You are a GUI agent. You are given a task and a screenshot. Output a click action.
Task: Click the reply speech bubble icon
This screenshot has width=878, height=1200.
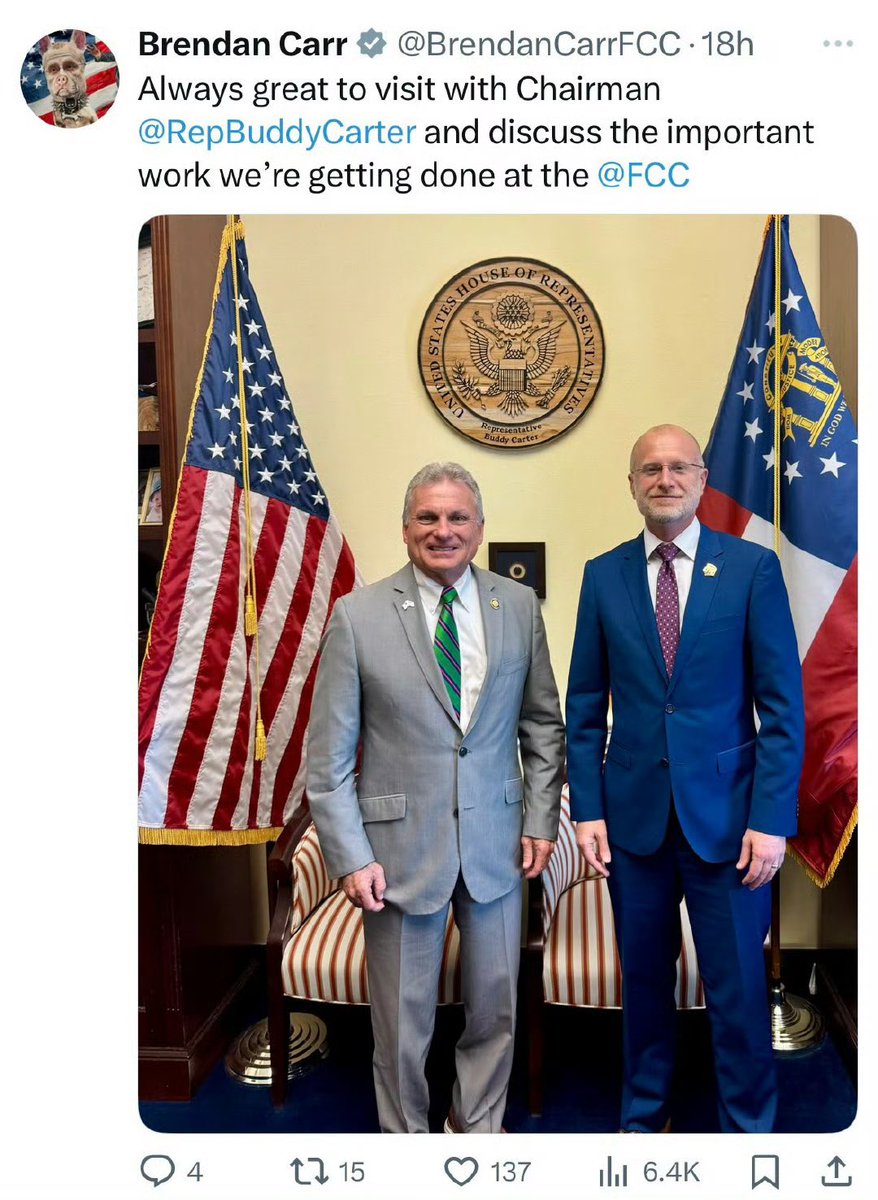click(x=158, y=1170)
